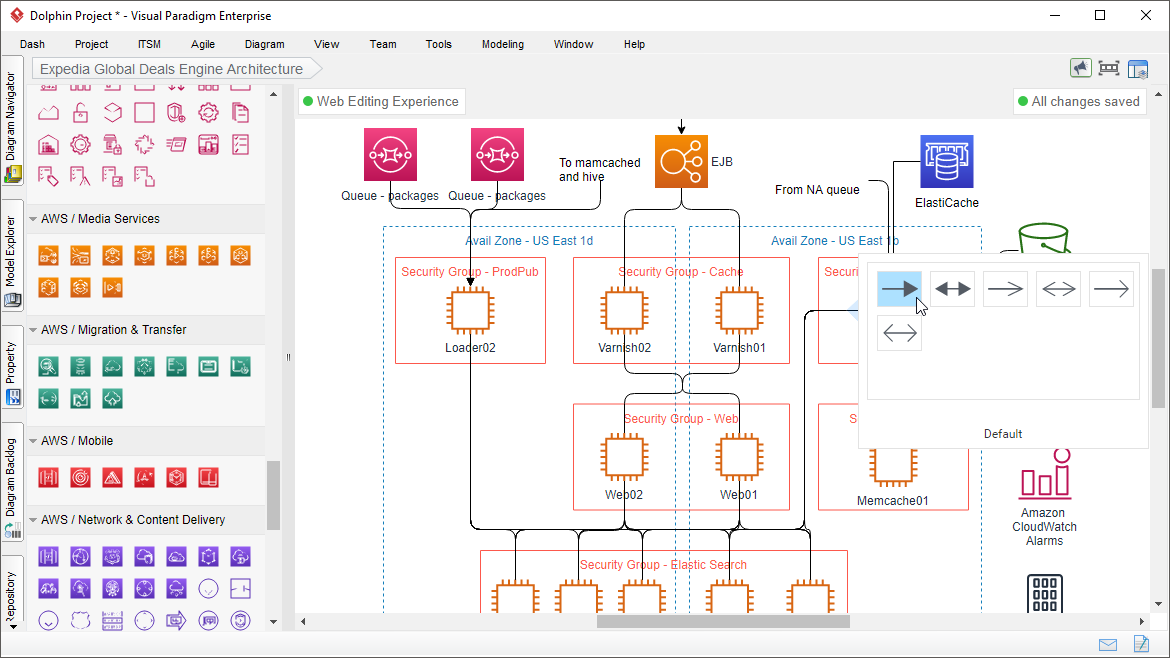Image resolution: width=1170 pixels, height=658 pixels.
Task: Open the Modeling menu
Action: (x=503, y=44)
